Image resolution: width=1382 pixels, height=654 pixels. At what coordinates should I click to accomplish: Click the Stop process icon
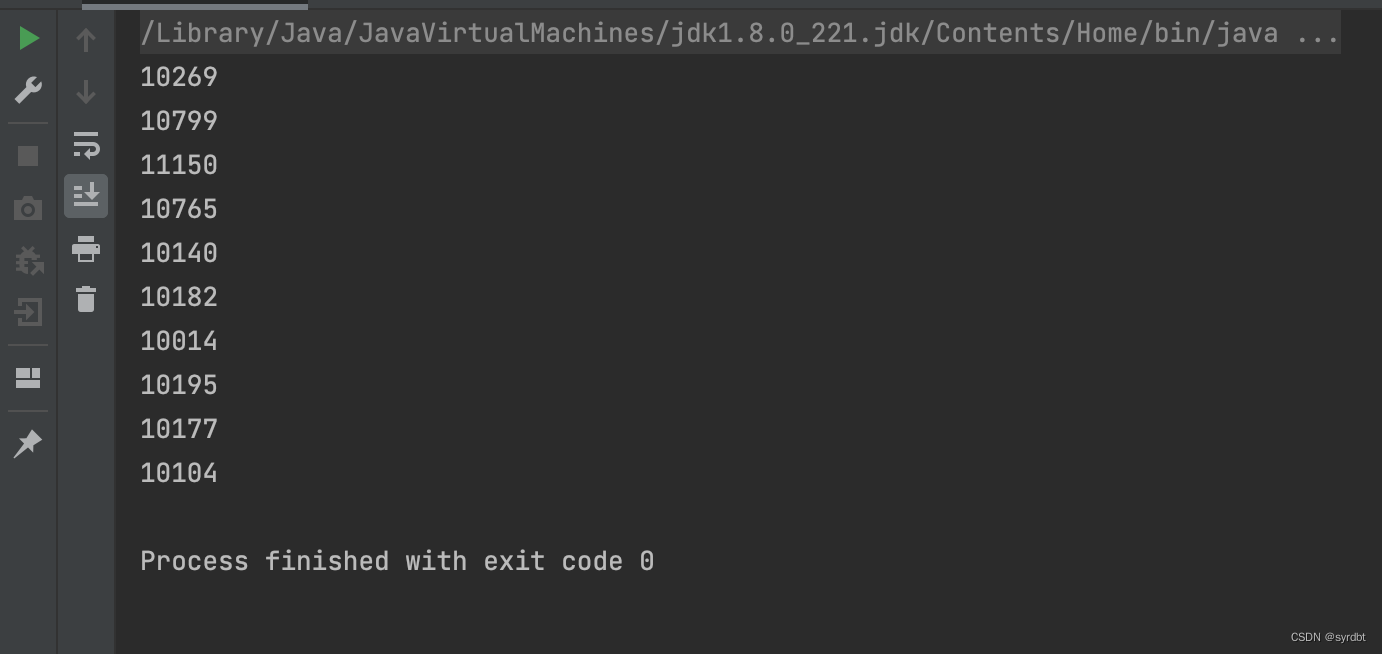[27, 155]
